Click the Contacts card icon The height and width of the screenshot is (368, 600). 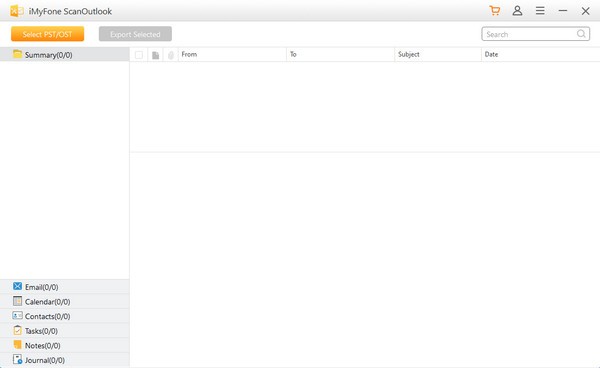click(17, 316)
